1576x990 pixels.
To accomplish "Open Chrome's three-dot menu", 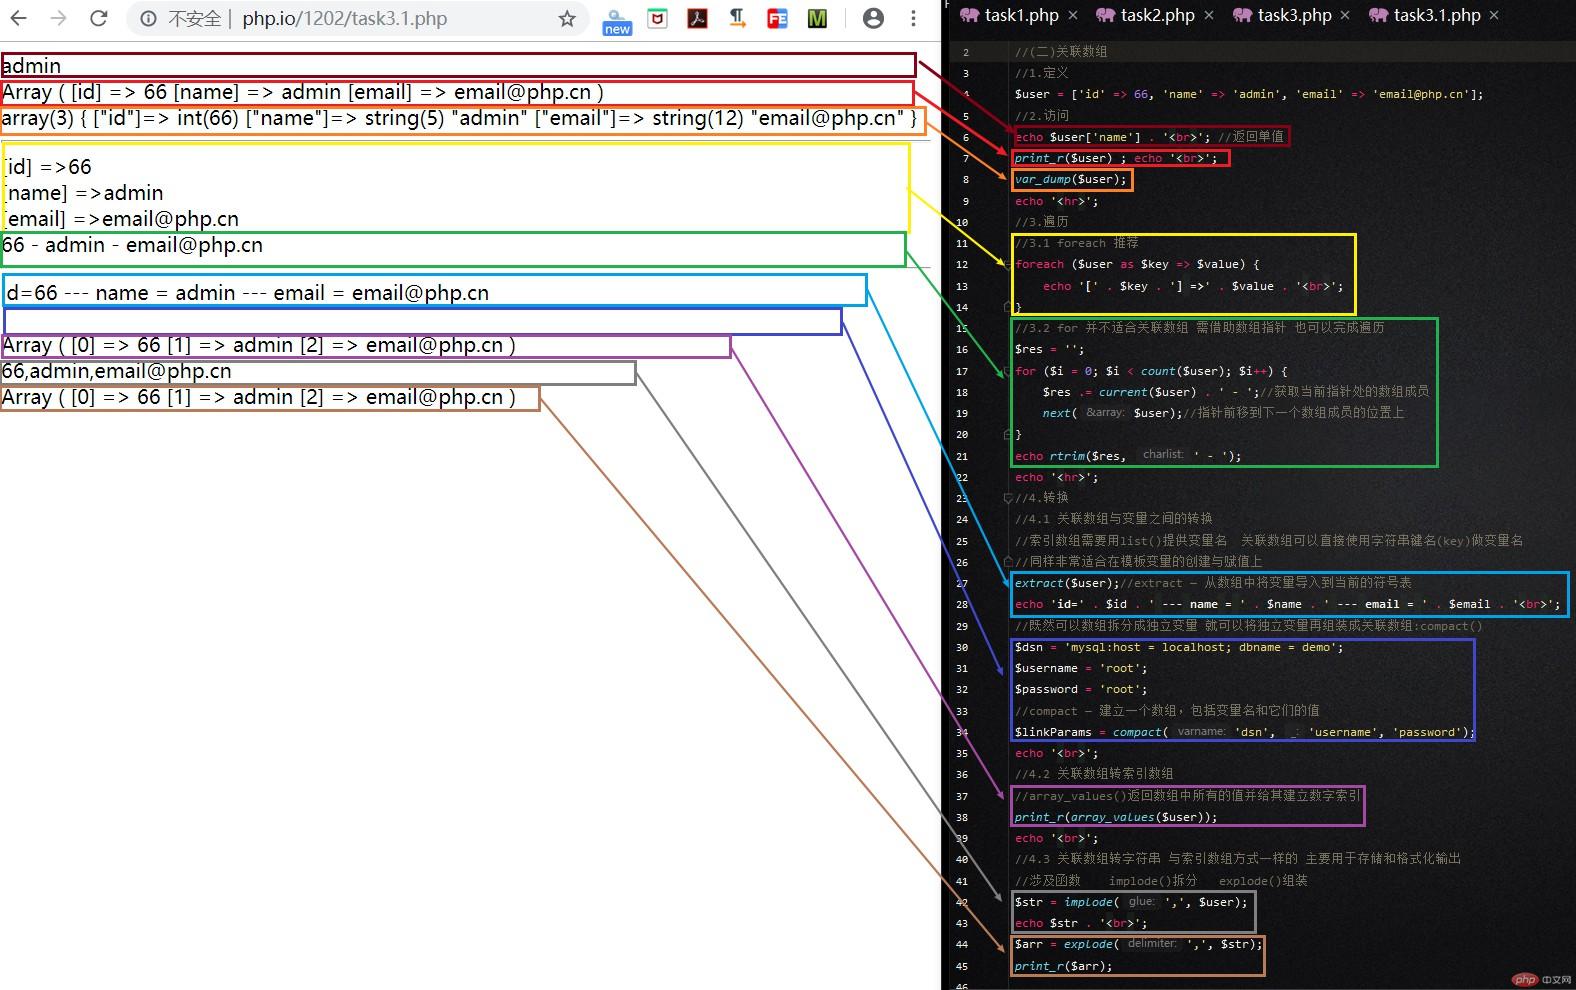I will click(x=913, y=18).
